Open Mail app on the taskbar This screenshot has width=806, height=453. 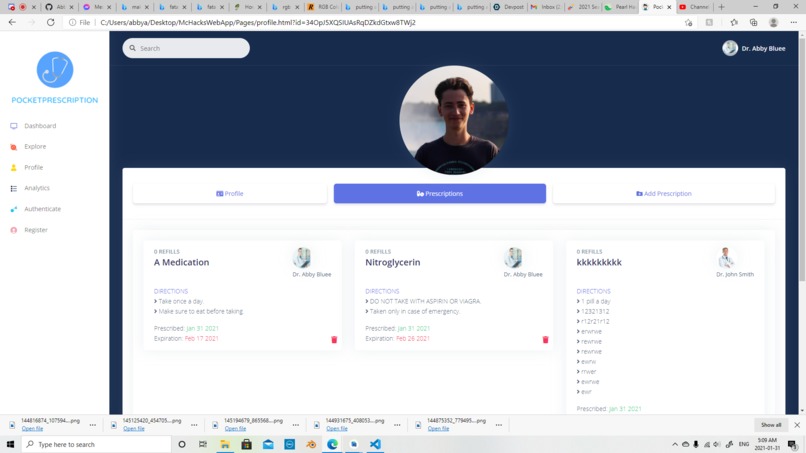(x=268, y=444)
